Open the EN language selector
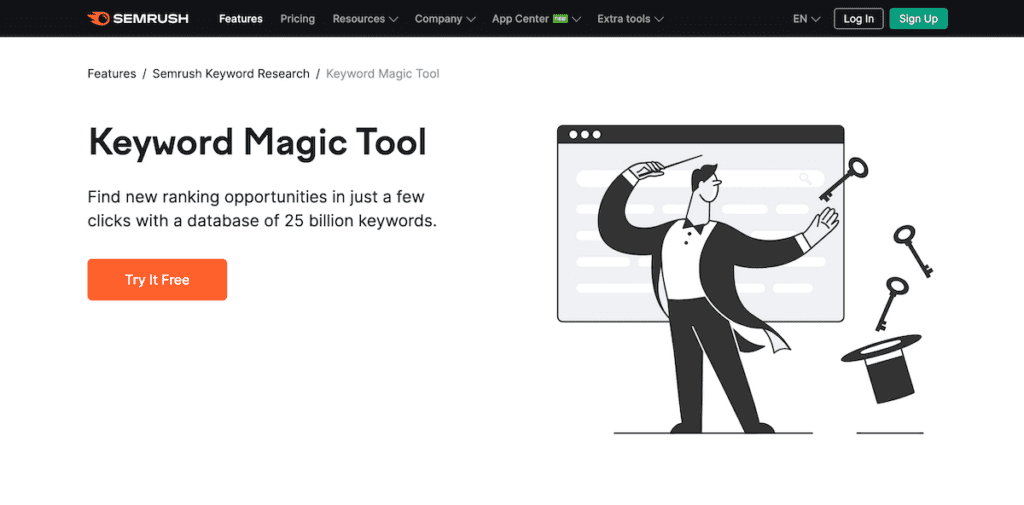 pyautogui.click(x=807, y=19)
